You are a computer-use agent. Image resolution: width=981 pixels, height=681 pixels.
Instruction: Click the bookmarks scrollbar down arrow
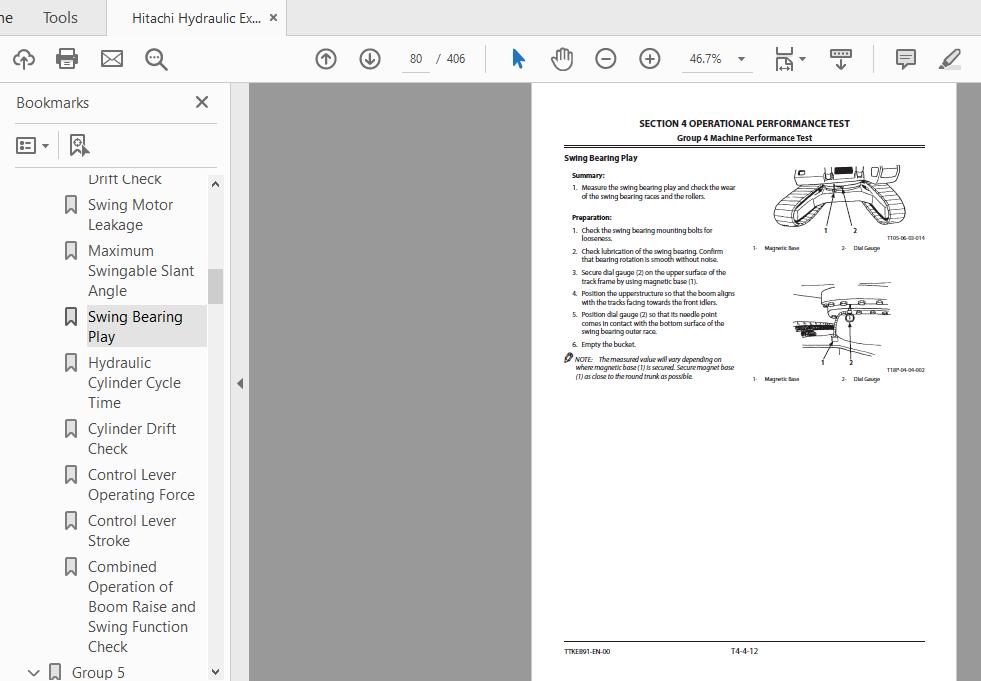pos(215,672)
